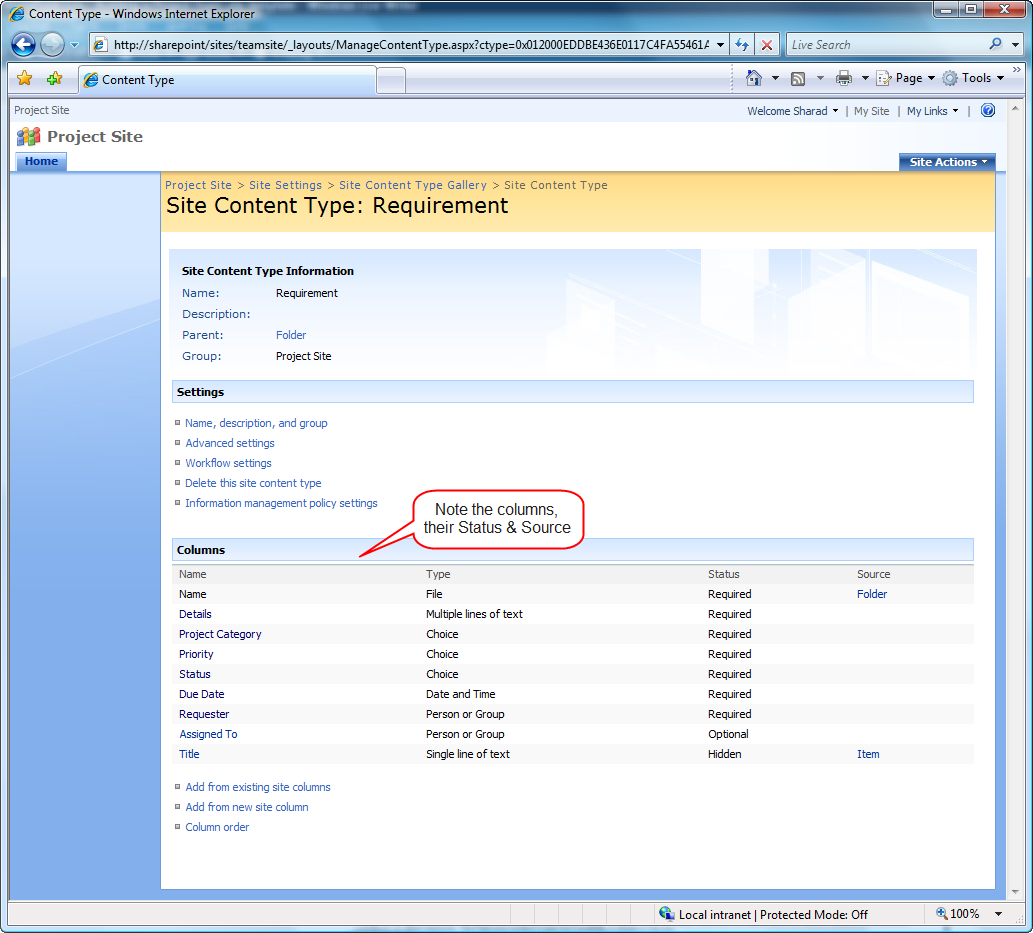This screenshot has height=933, width=1033.
Task: Open the Welcome Sharad user menu
Action: pyautogui.click(x=793, y=111)
